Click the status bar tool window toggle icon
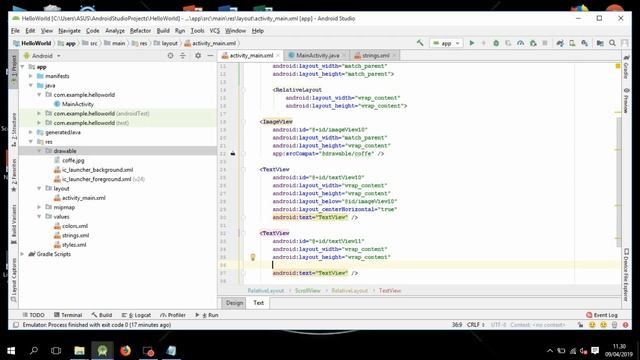 tap(16, 325)
